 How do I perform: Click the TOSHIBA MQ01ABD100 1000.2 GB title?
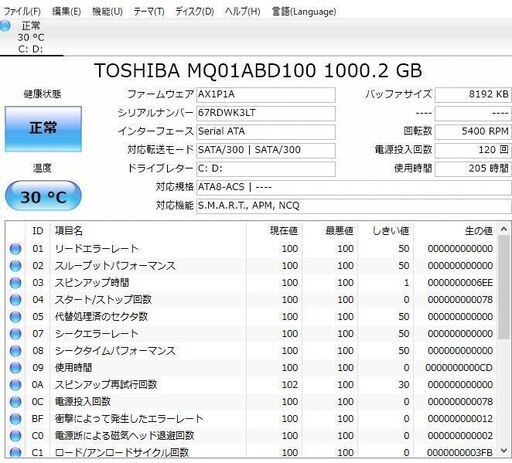[x=258, y=70]
